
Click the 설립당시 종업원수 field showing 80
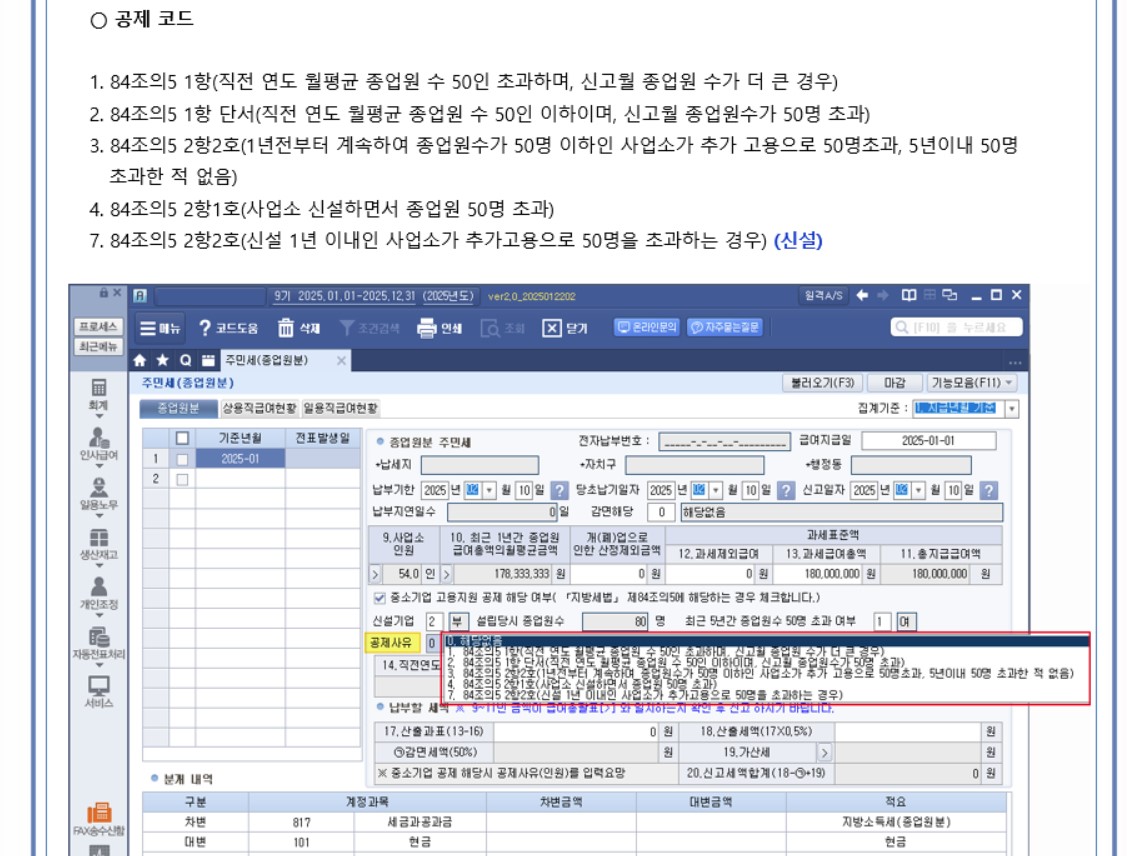[x=615, y=621]
